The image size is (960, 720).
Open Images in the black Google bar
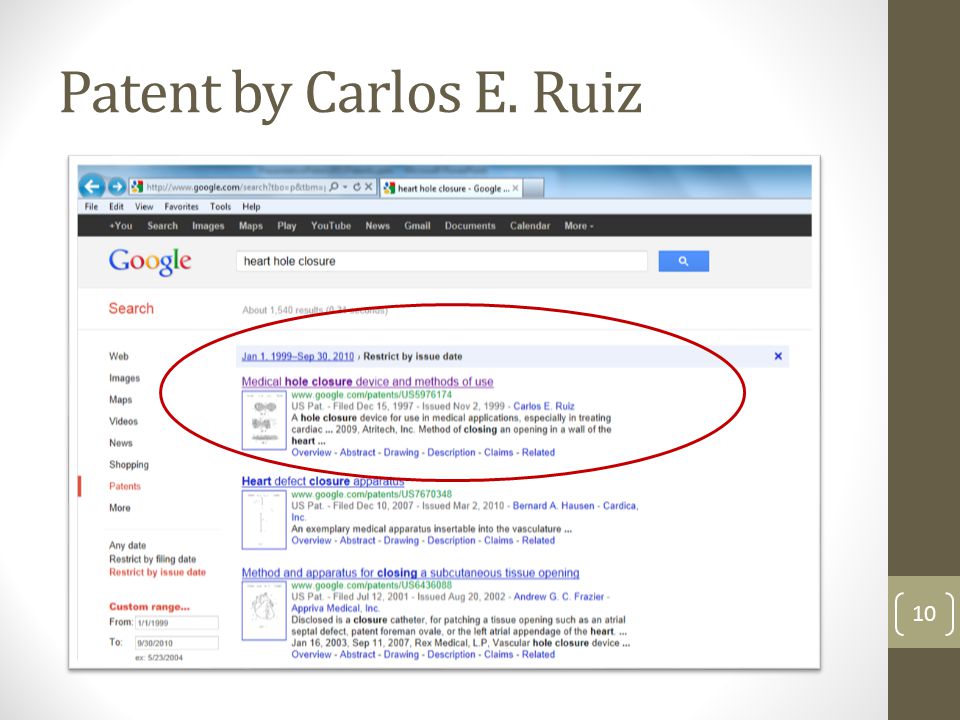[208, 225]
